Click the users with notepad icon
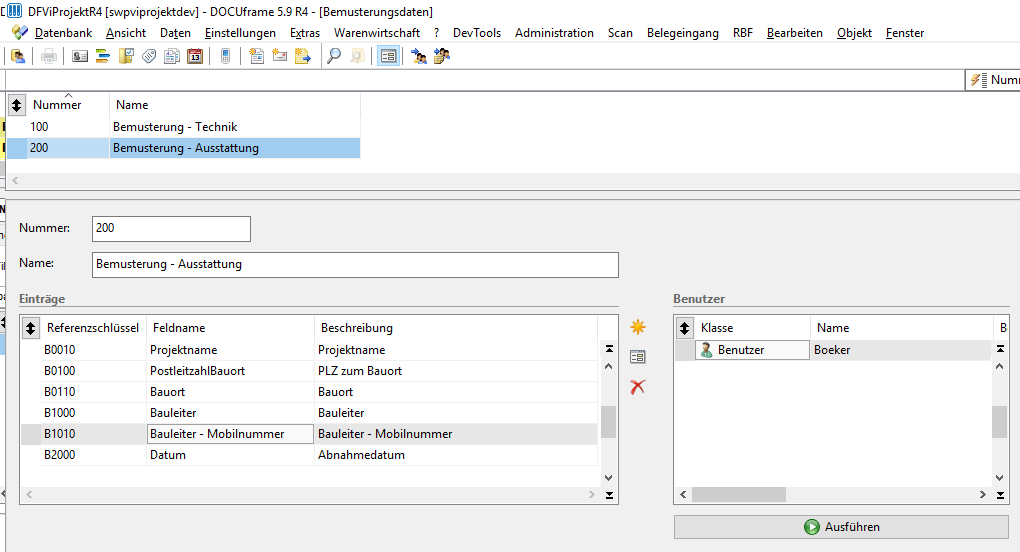Screen dimensions: 1020x552 click(x=442, y=57)
